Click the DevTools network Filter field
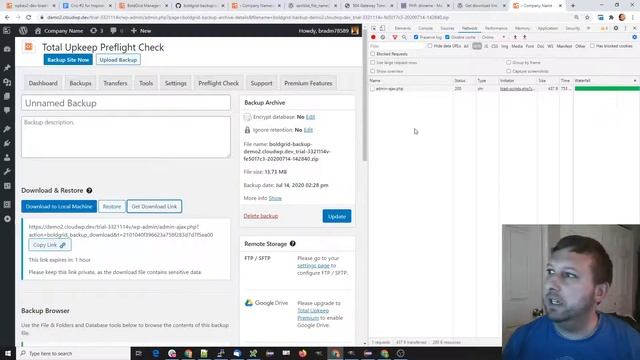This screenshot has height=360, width=640. point(397,46)
